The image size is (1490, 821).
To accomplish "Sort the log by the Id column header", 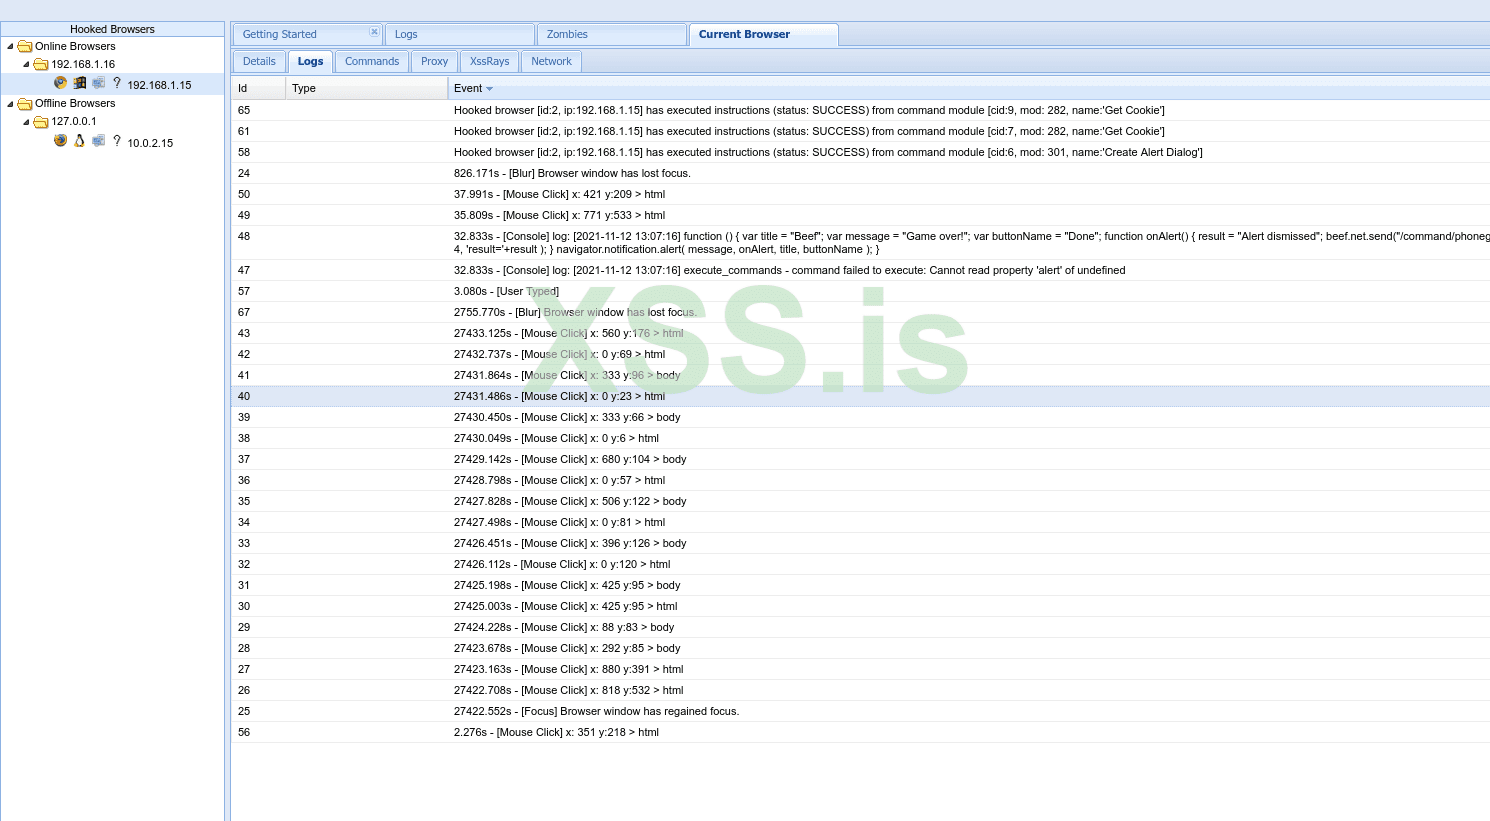I will [x=259, y=88].
